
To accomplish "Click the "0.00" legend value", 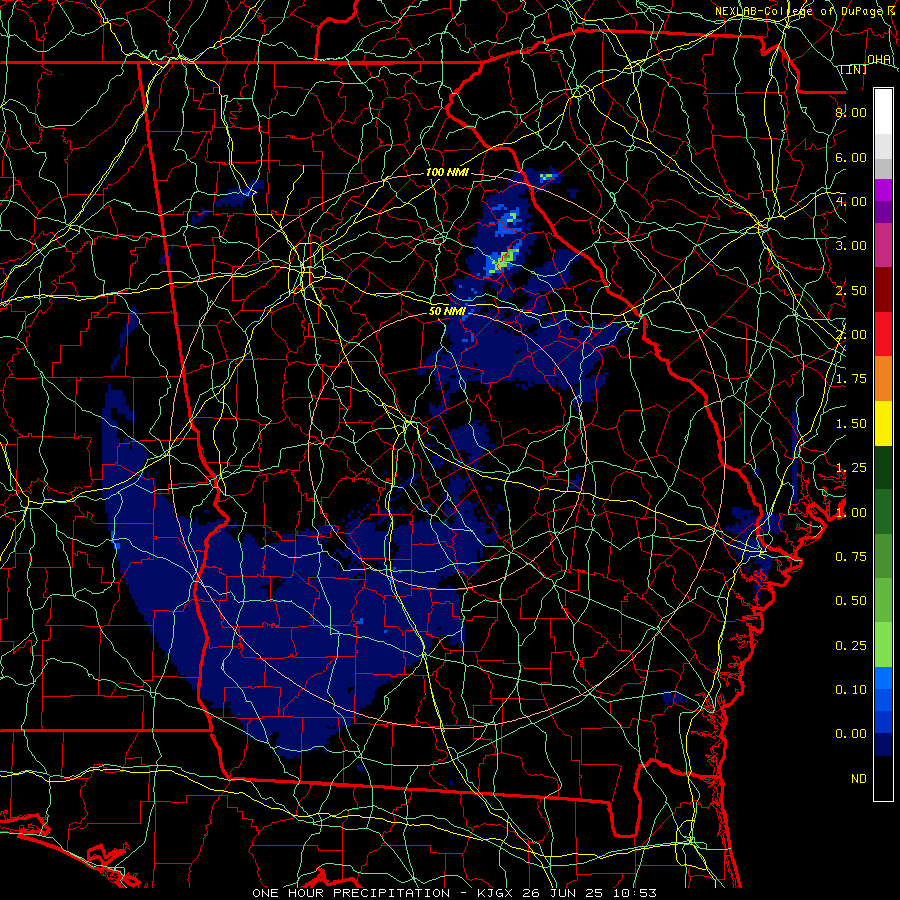I will tap(851, 734).
